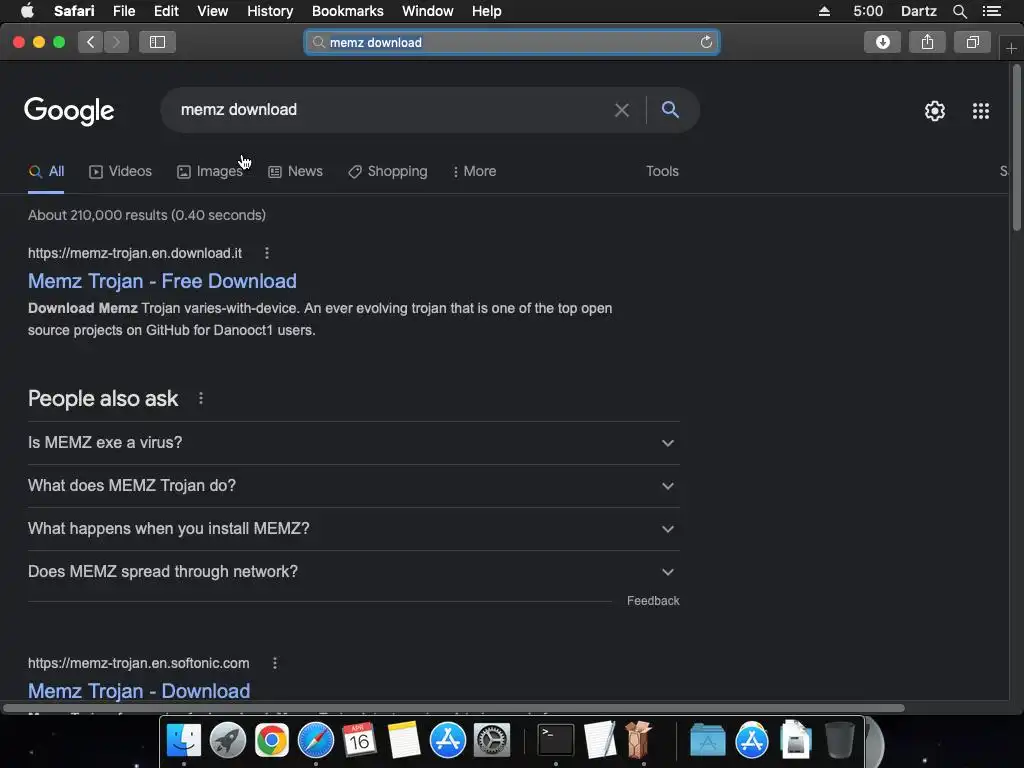This screenshot has width=1024, height=768.
Task: Reload the page with the refresh icon
Action: 706,42
